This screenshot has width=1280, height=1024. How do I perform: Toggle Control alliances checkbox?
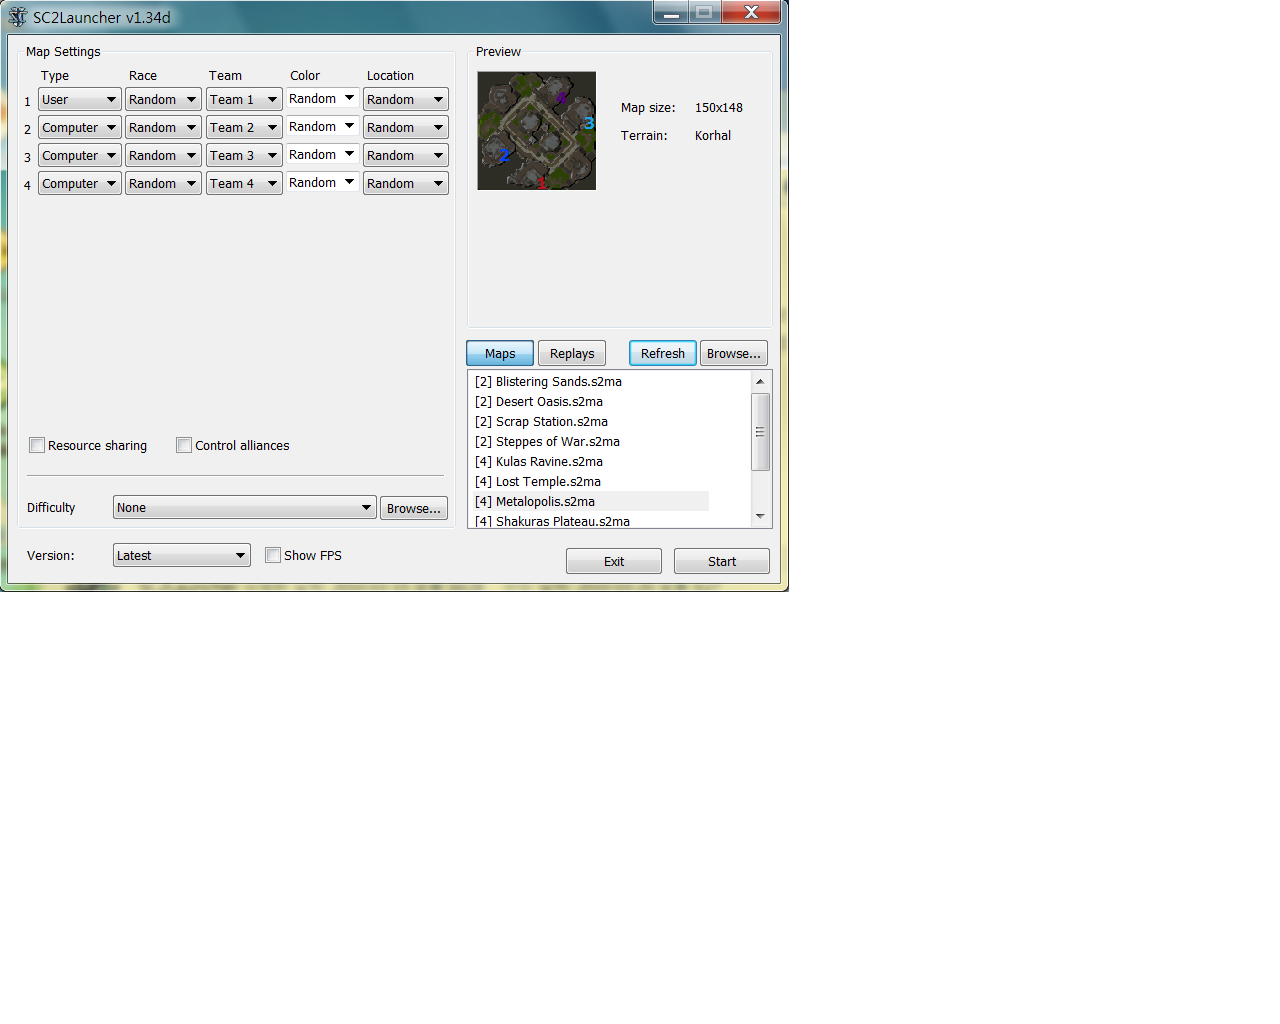[184, 445]
